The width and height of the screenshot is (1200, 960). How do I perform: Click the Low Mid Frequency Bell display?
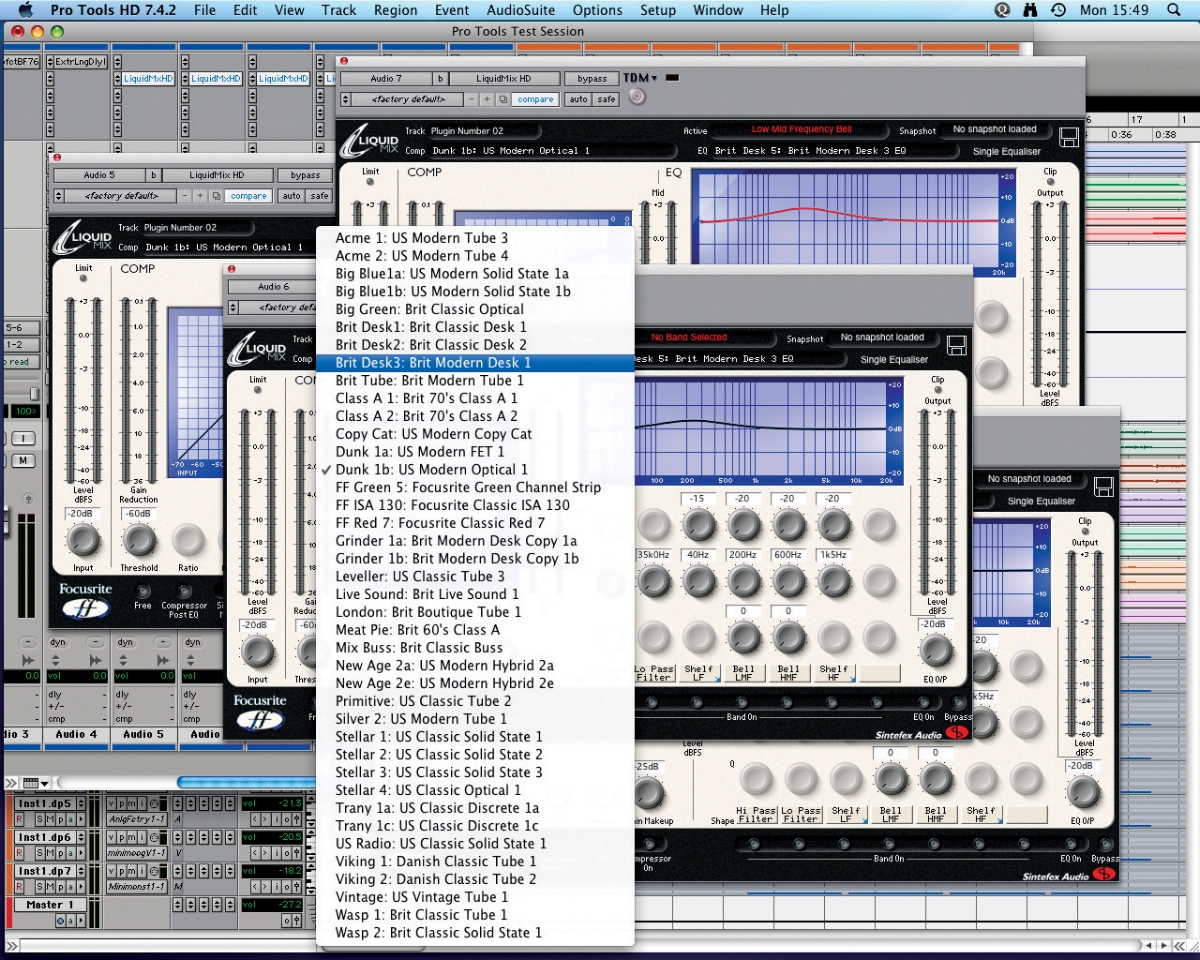801,130
